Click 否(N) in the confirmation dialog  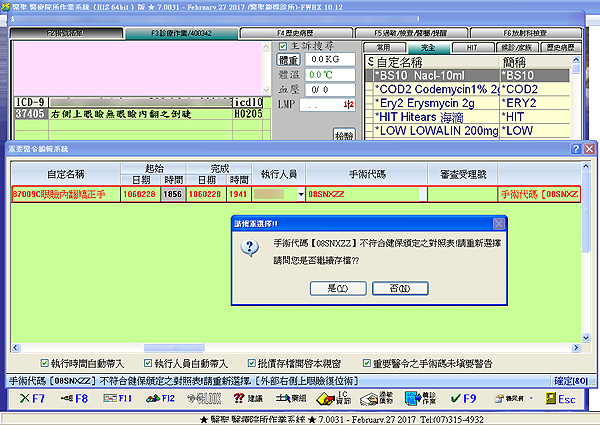point(400,288)
